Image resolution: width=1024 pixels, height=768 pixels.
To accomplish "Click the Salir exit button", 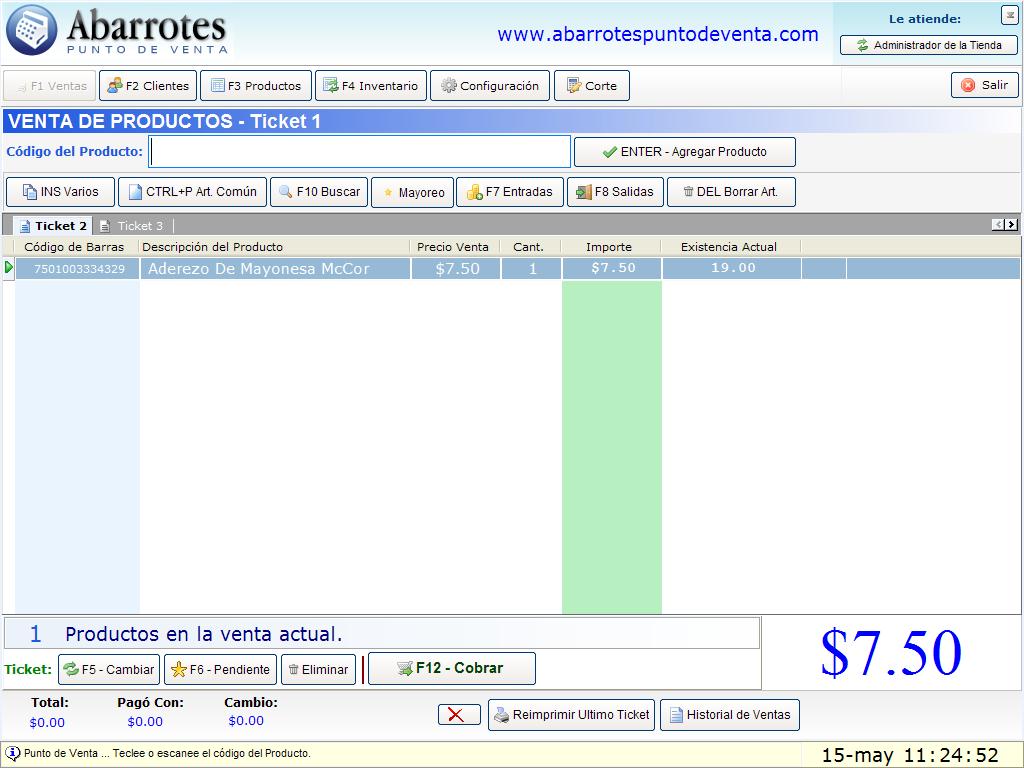I will (984, 85).
